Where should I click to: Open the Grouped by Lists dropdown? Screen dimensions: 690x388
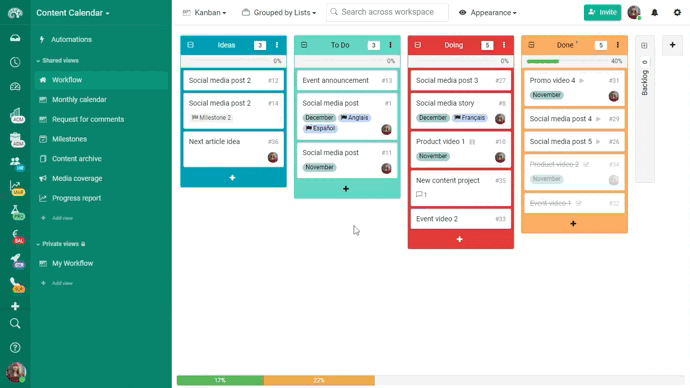[279, 13]
